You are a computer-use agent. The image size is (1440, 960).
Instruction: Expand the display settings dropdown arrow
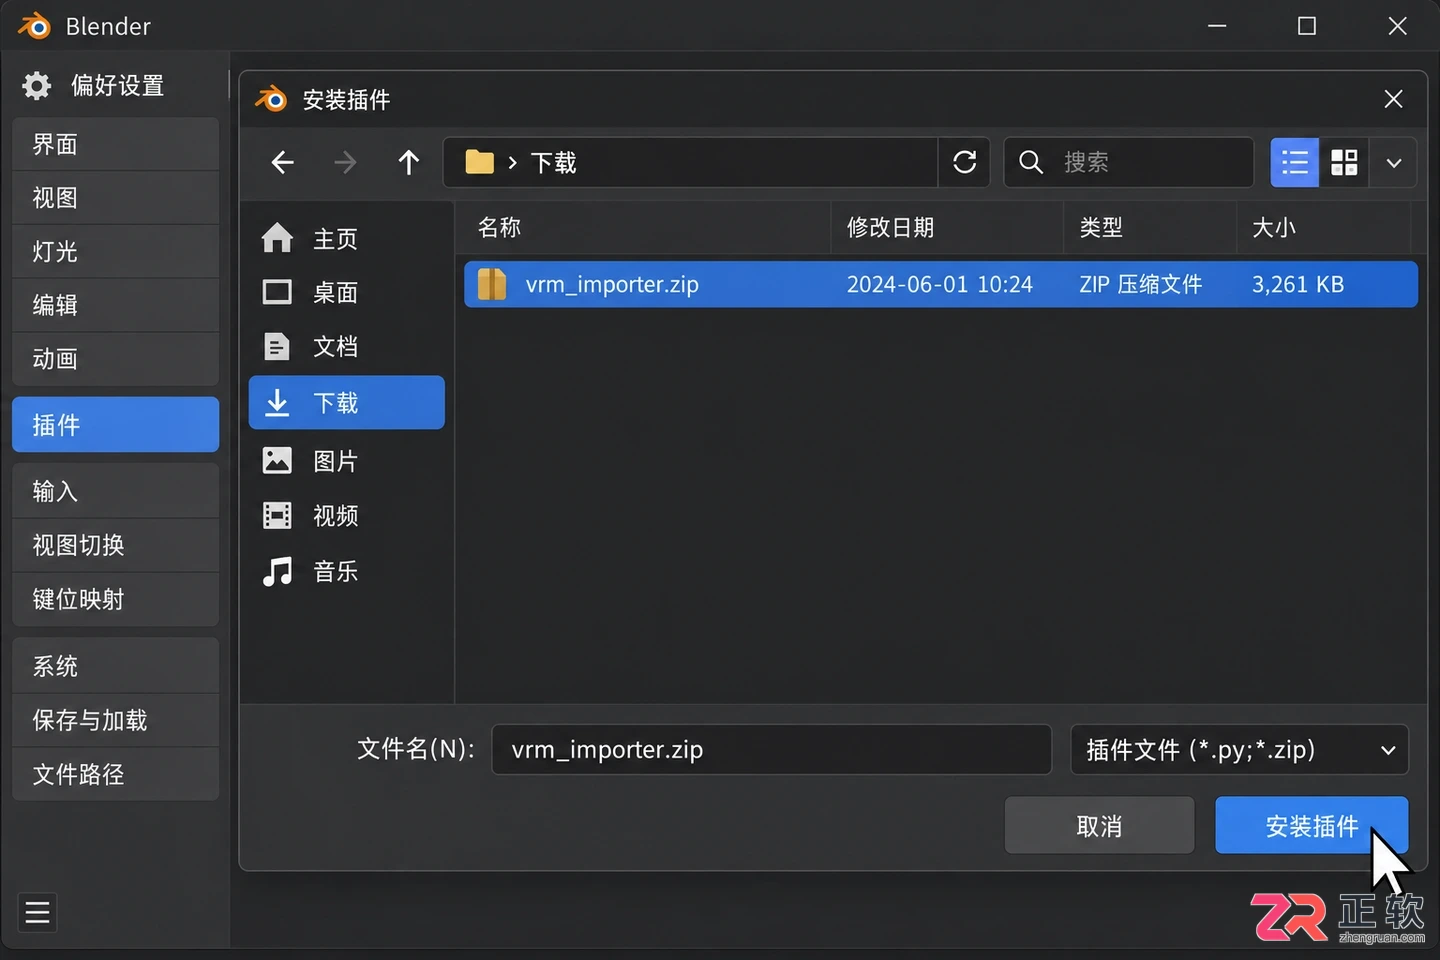coord(1393,162)
